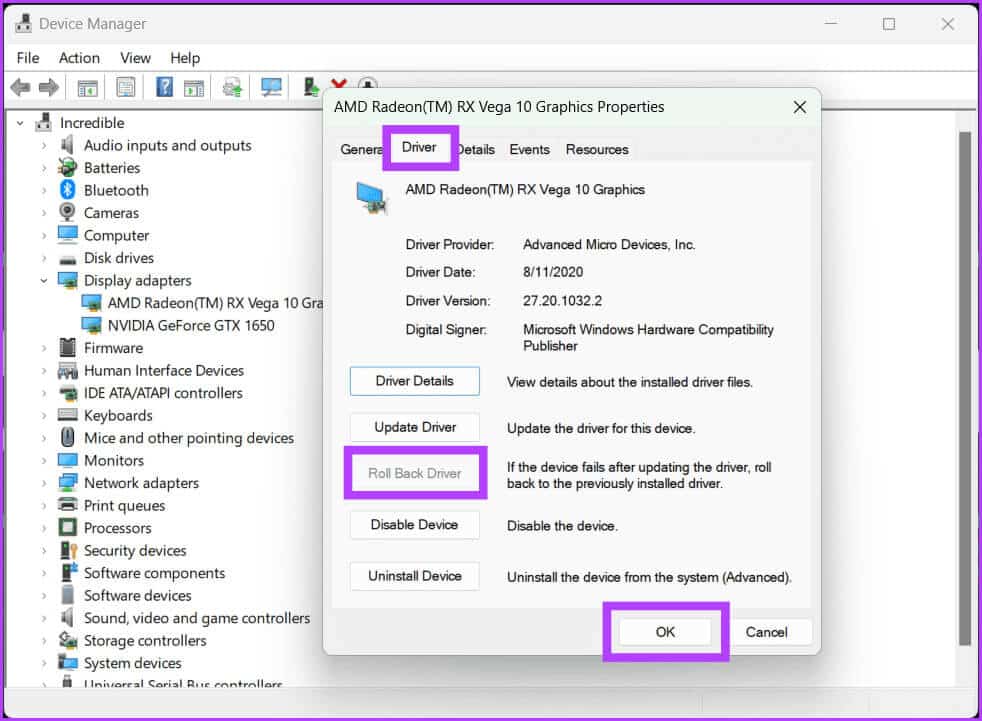This screenshot has width=982, height=721.
Task: Open the Resources tab
Action: pos(597,149)
